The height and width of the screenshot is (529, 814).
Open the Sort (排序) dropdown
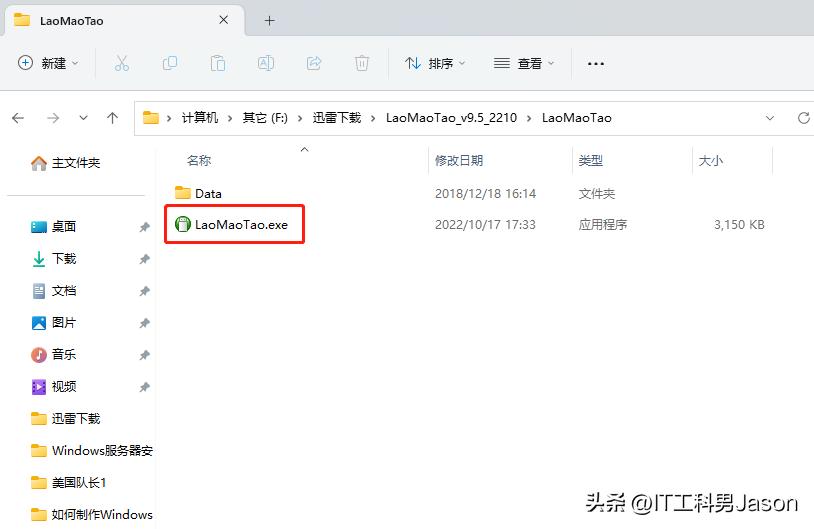(435, 63)
